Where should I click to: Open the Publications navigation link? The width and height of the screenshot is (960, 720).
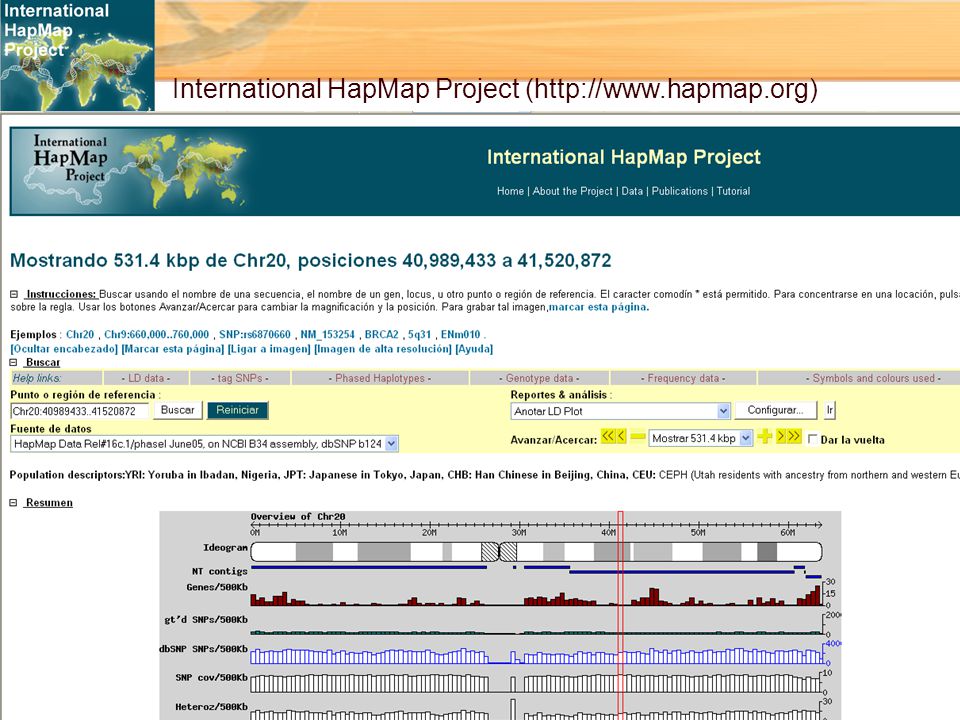tap(680, 191)
